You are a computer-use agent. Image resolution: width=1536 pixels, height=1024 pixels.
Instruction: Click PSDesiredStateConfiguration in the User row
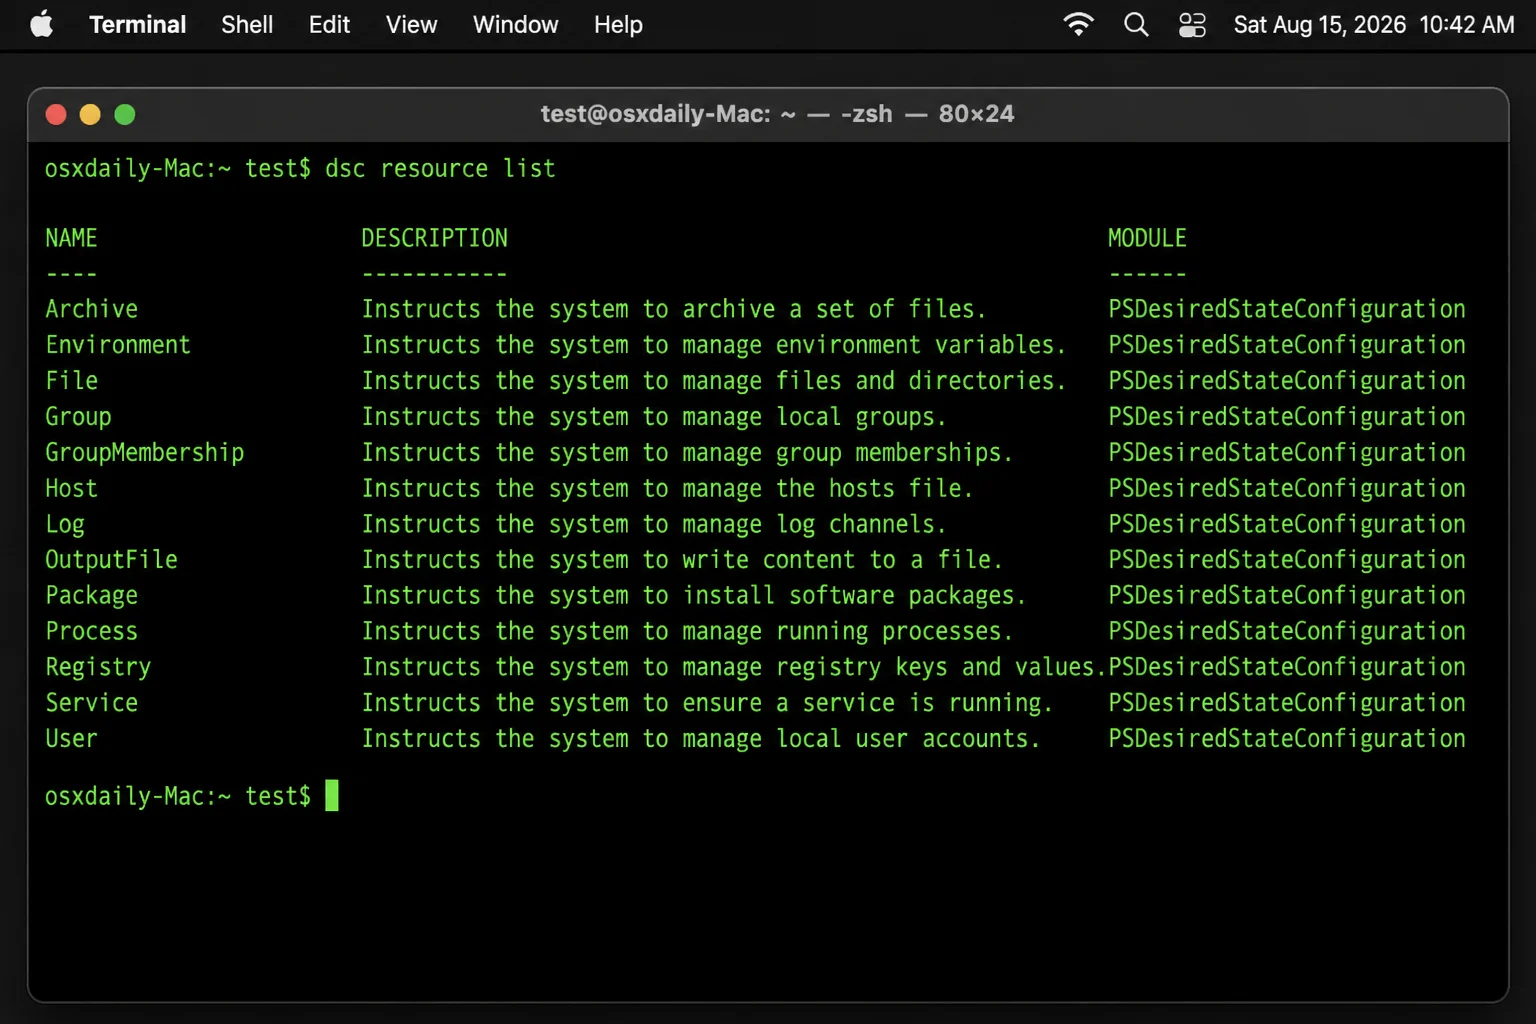click(1287, 739)
